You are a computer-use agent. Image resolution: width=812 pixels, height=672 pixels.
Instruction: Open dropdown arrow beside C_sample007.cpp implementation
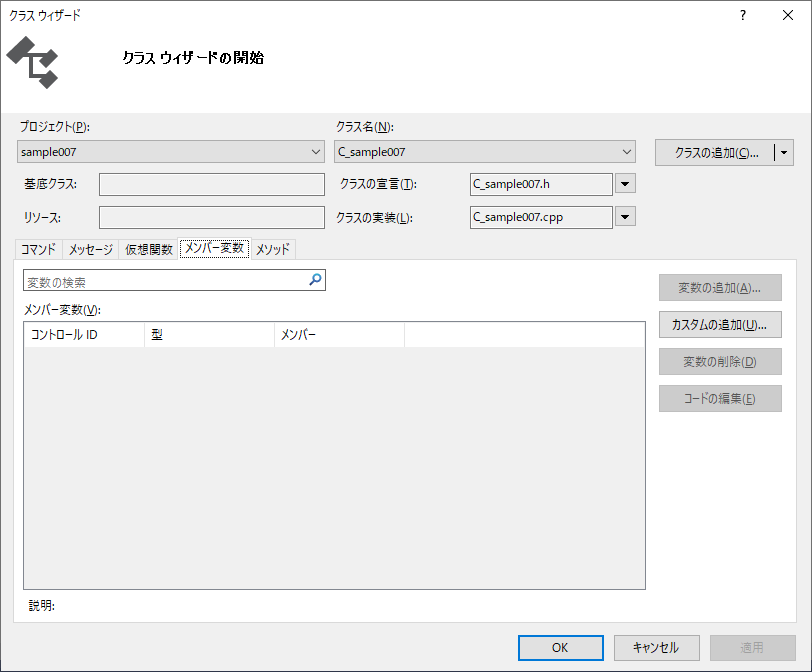point(625,217)
